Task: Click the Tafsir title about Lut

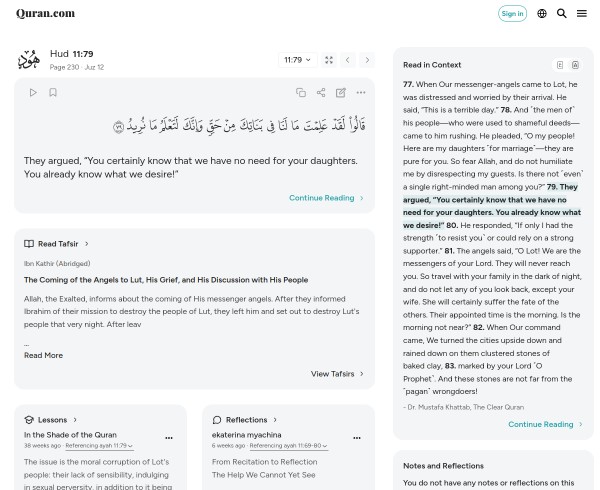Action: click(166, 280)
